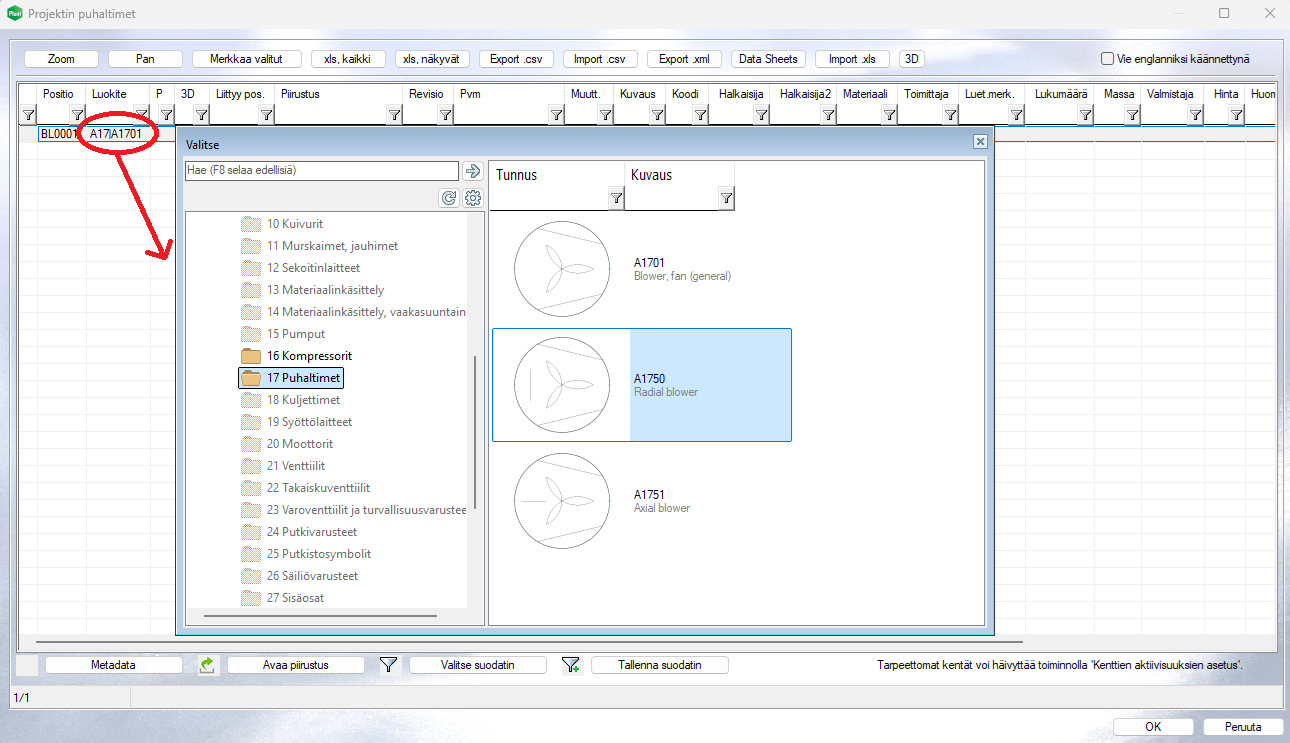The width and height of the screenshot is (1290, 743).
Task: Click the search arrow icon beside Hae field
Action: pos(473,171)
